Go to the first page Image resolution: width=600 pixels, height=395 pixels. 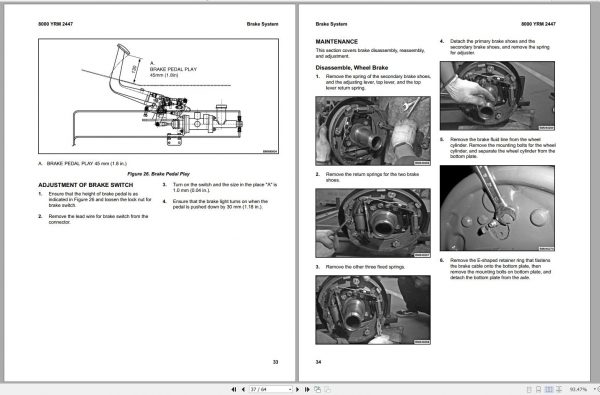pos(234,389)
